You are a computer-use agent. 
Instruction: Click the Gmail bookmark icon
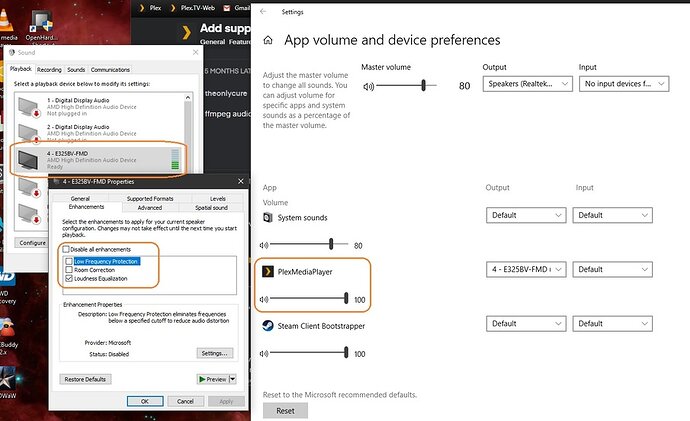227,8
